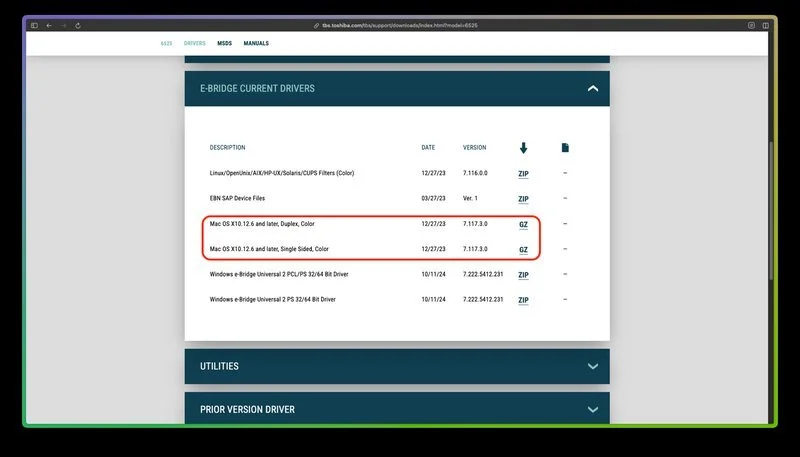The width and height of the screenshot is (800, 457).
Task: Click the DATE column header
Action: 428,147
